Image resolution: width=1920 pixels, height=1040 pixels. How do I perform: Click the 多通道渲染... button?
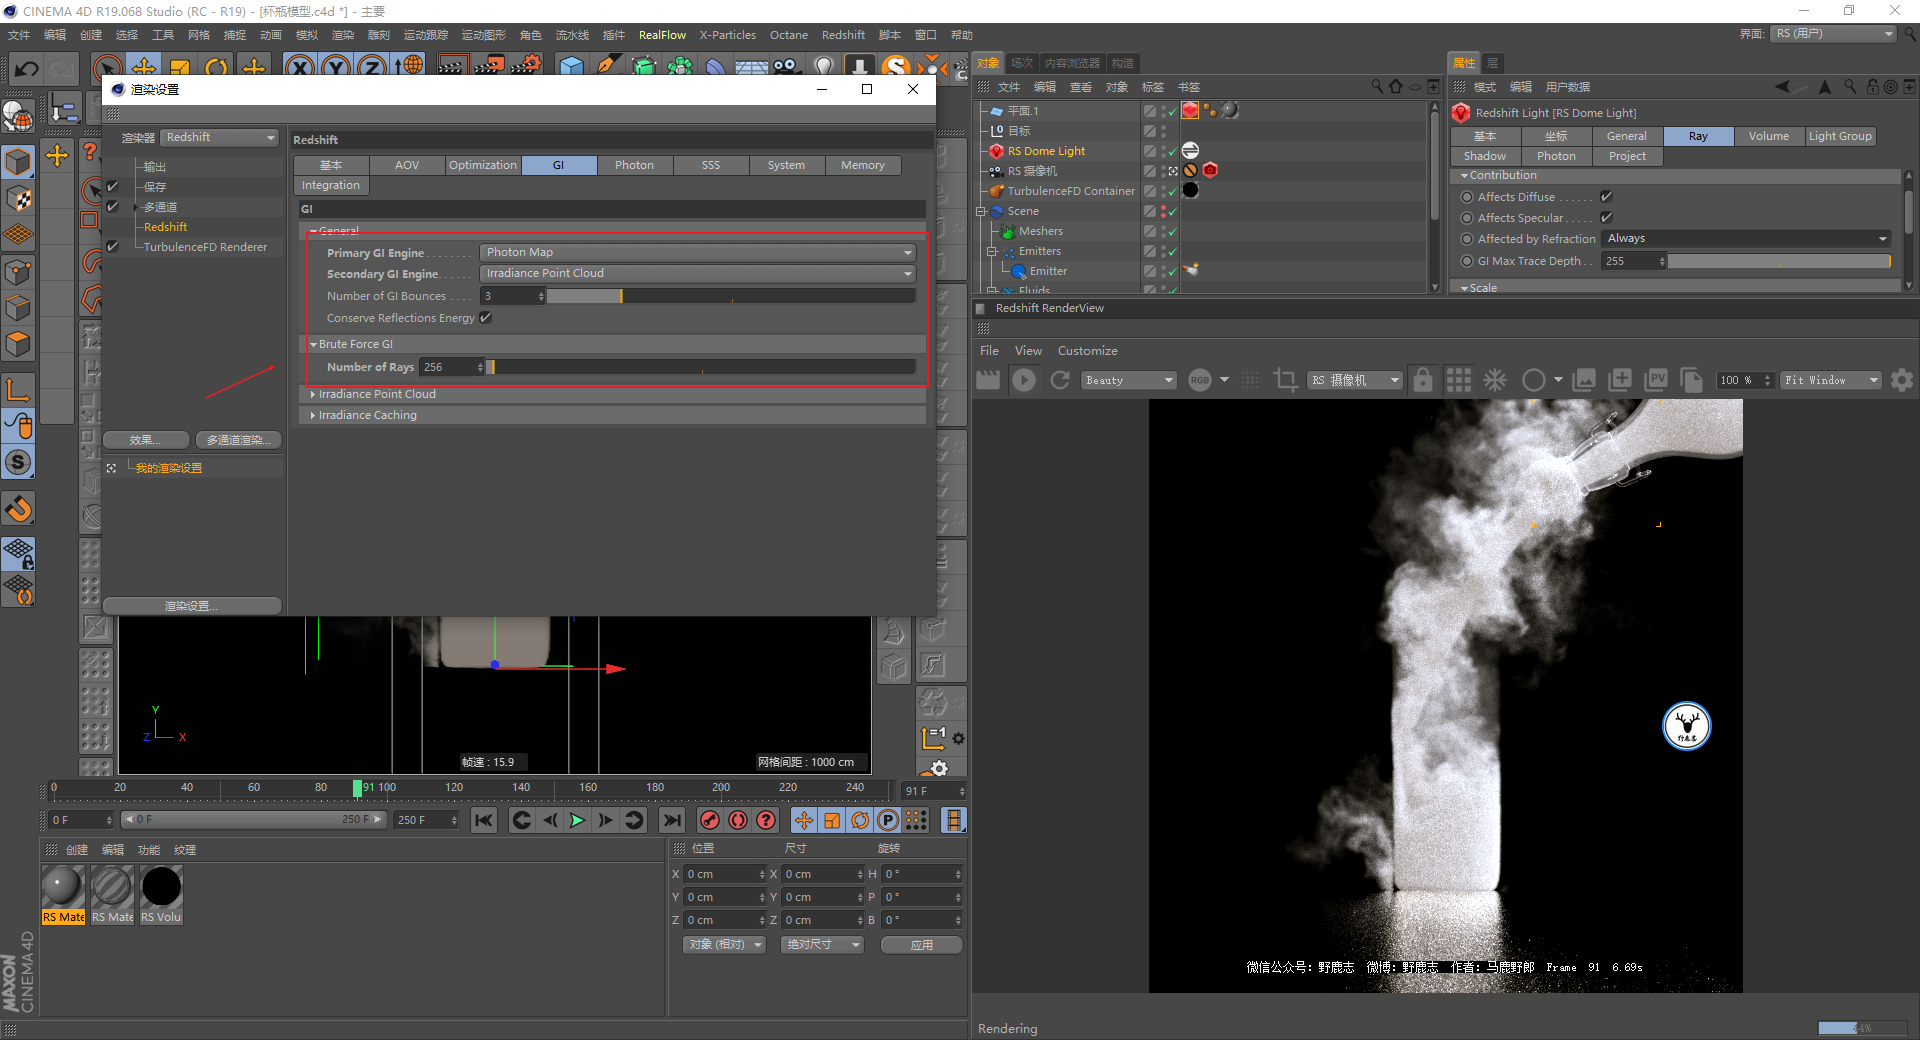pos(238,440)
